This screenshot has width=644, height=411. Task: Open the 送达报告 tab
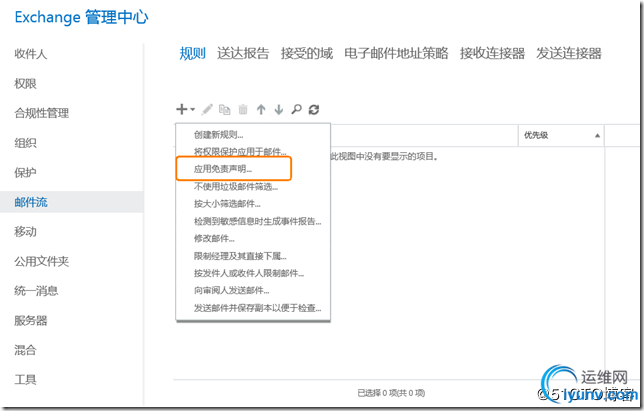tap(243, 53)
